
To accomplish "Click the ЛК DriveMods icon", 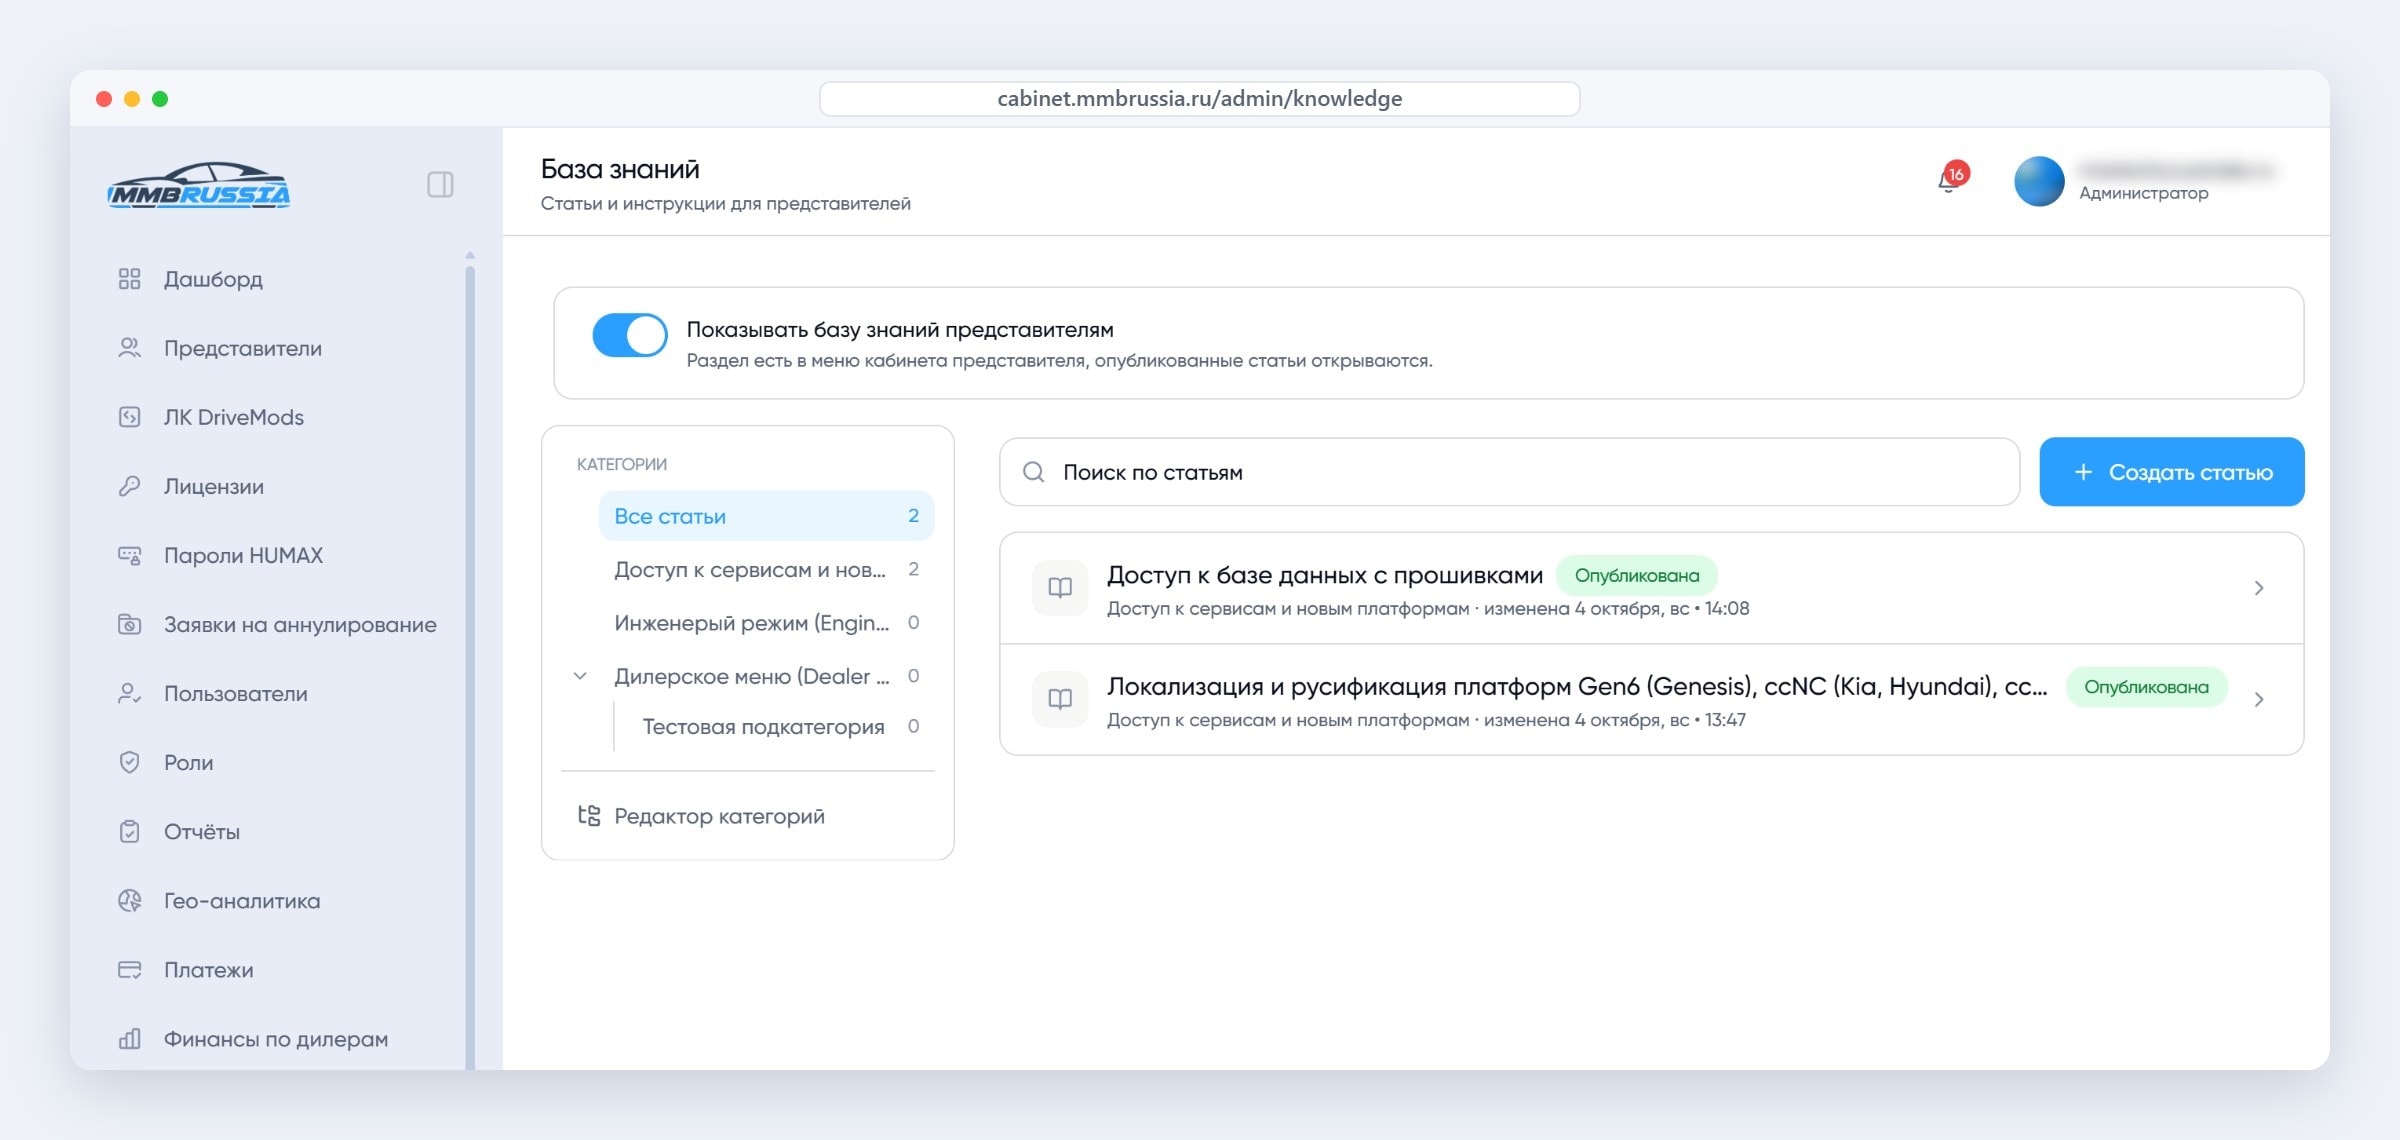I will [x=130, y=417].
